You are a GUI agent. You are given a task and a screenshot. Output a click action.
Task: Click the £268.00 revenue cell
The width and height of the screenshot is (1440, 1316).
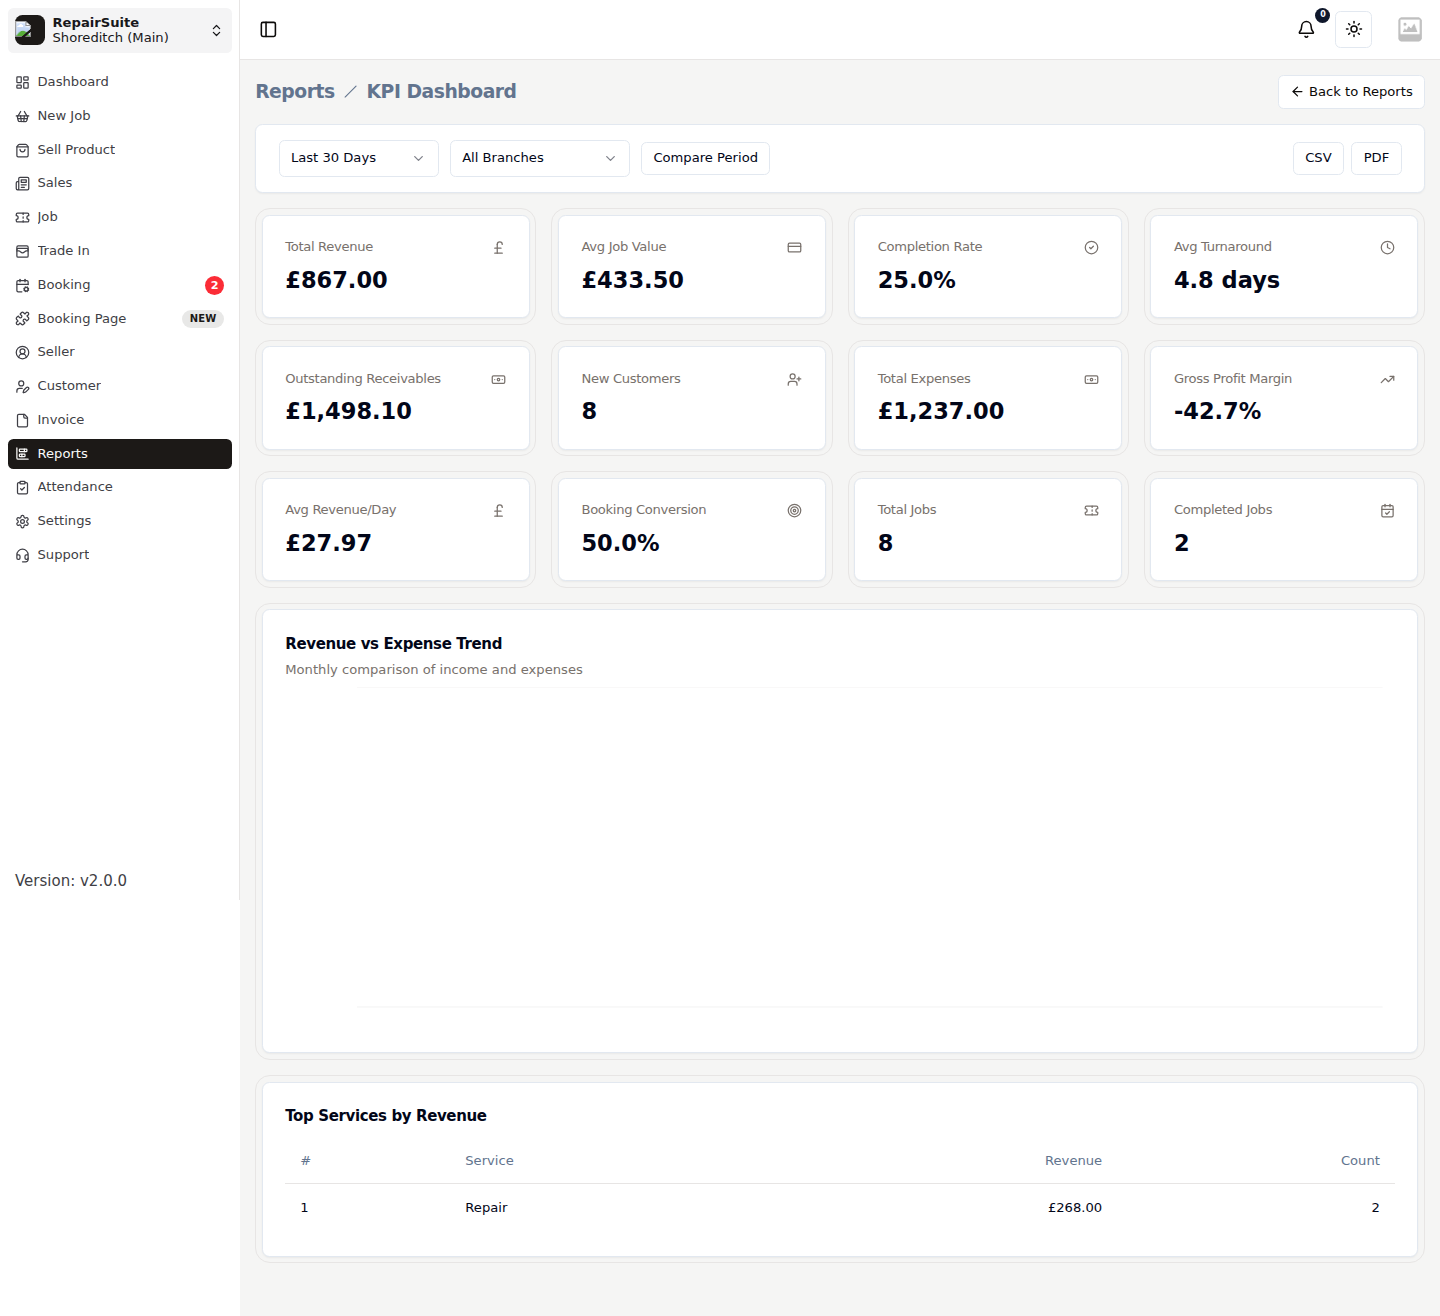(1074, 1208)
